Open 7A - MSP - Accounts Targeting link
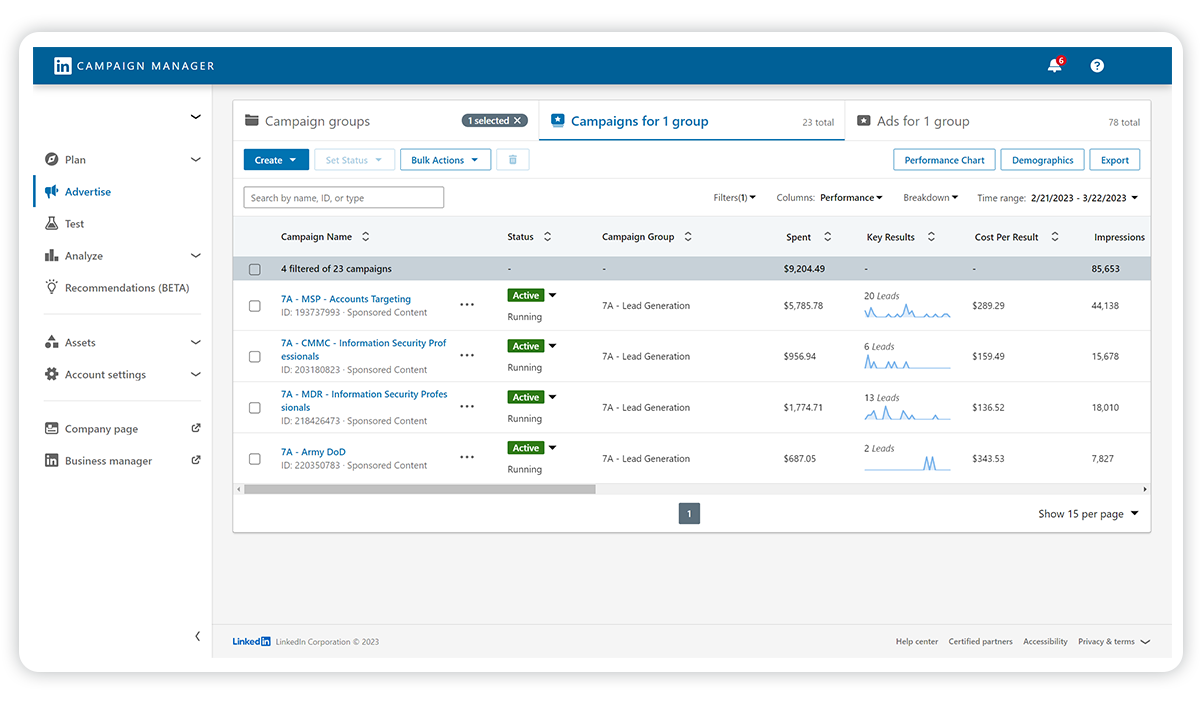The width and height of the screenshot is (1200, 704). pyautogui.click(x=346, y=299)
